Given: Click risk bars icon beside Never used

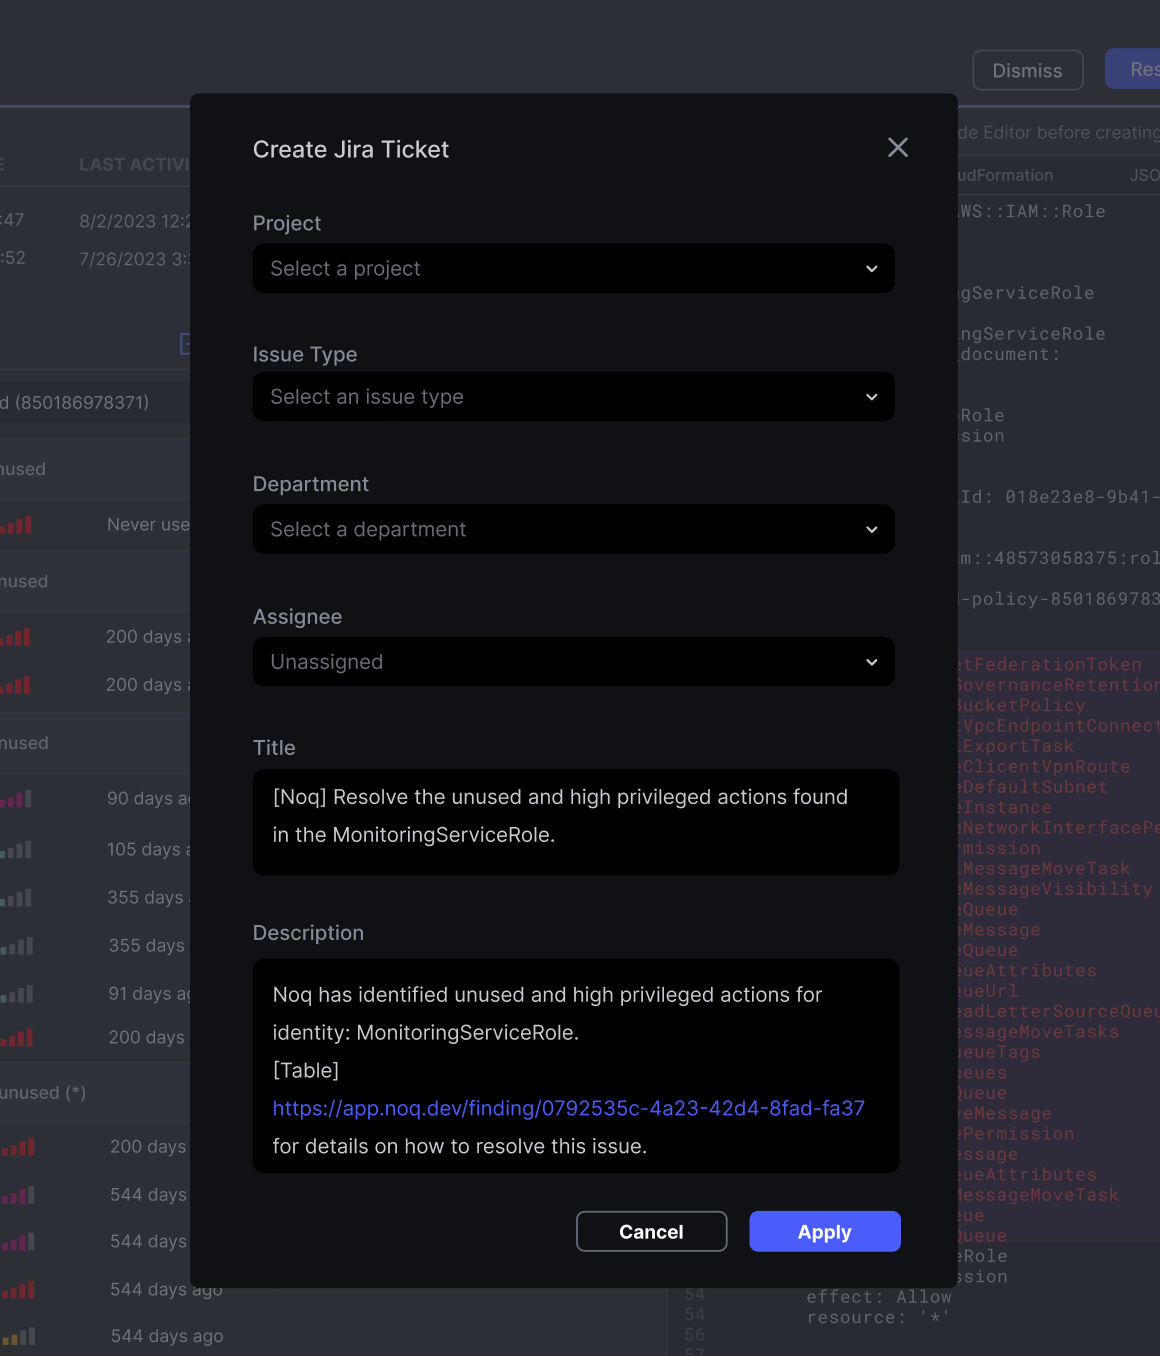Looking at the screenshot, I should [x=17, y=525].
